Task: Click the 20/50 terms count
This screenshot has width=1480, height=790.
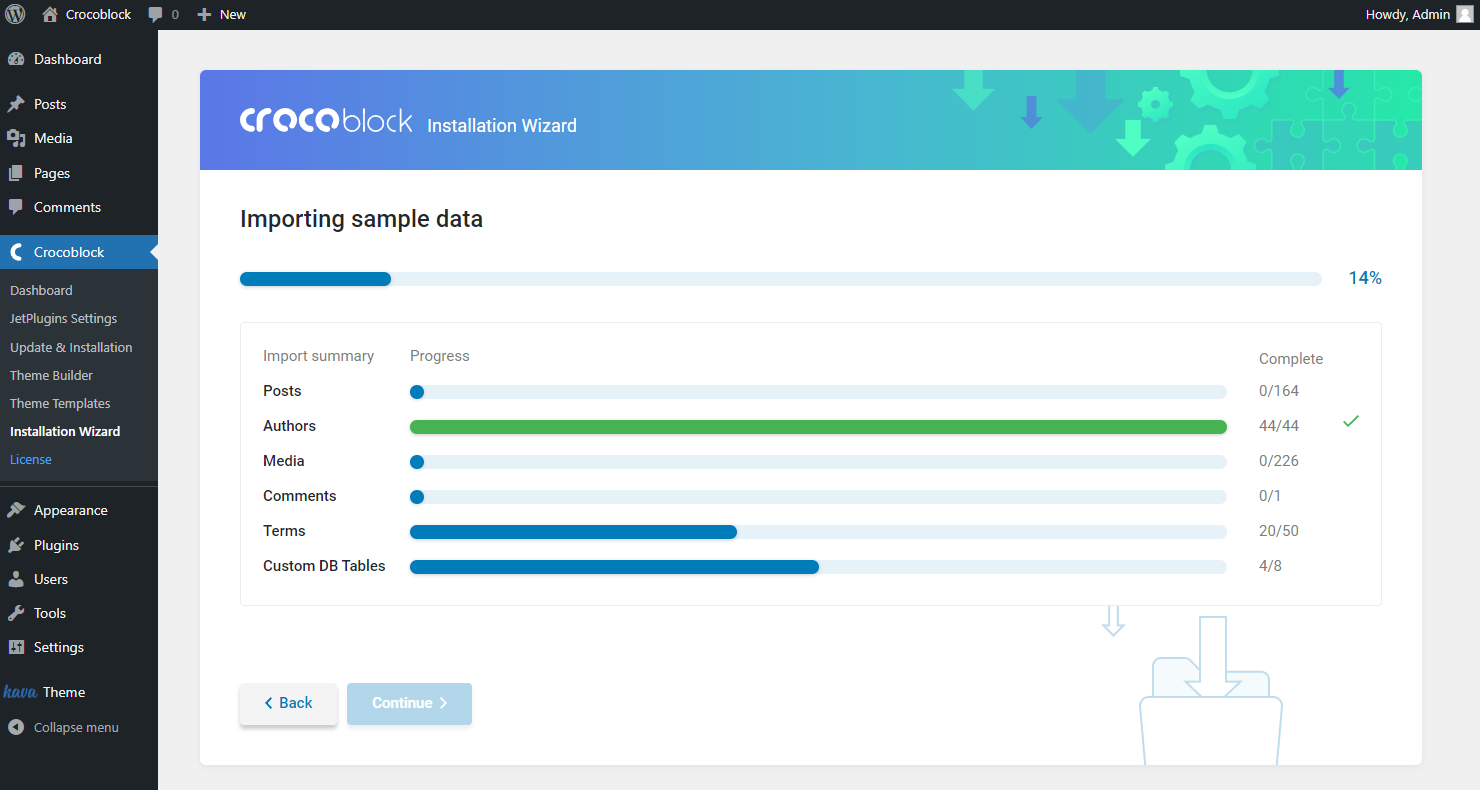Action: 1279,531
